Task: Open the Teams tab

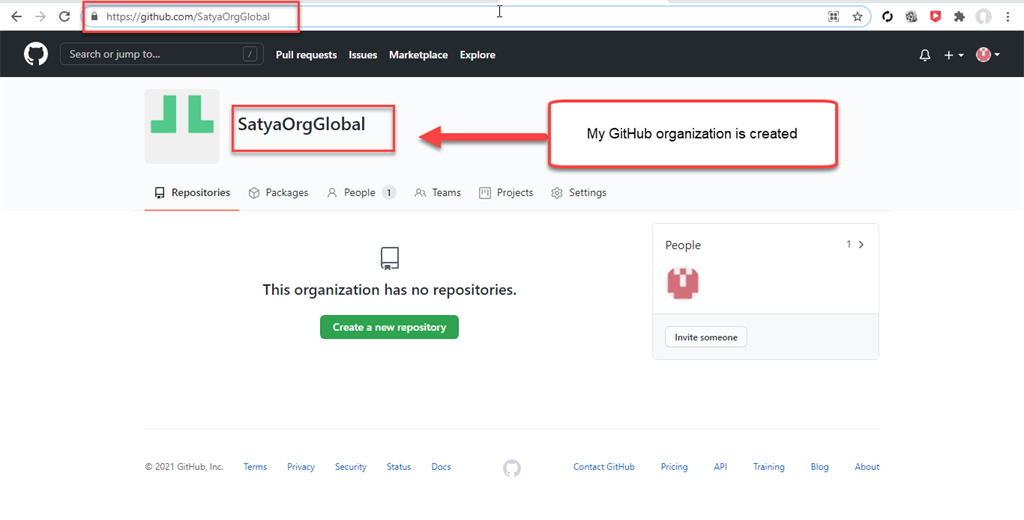Action: 438,193
